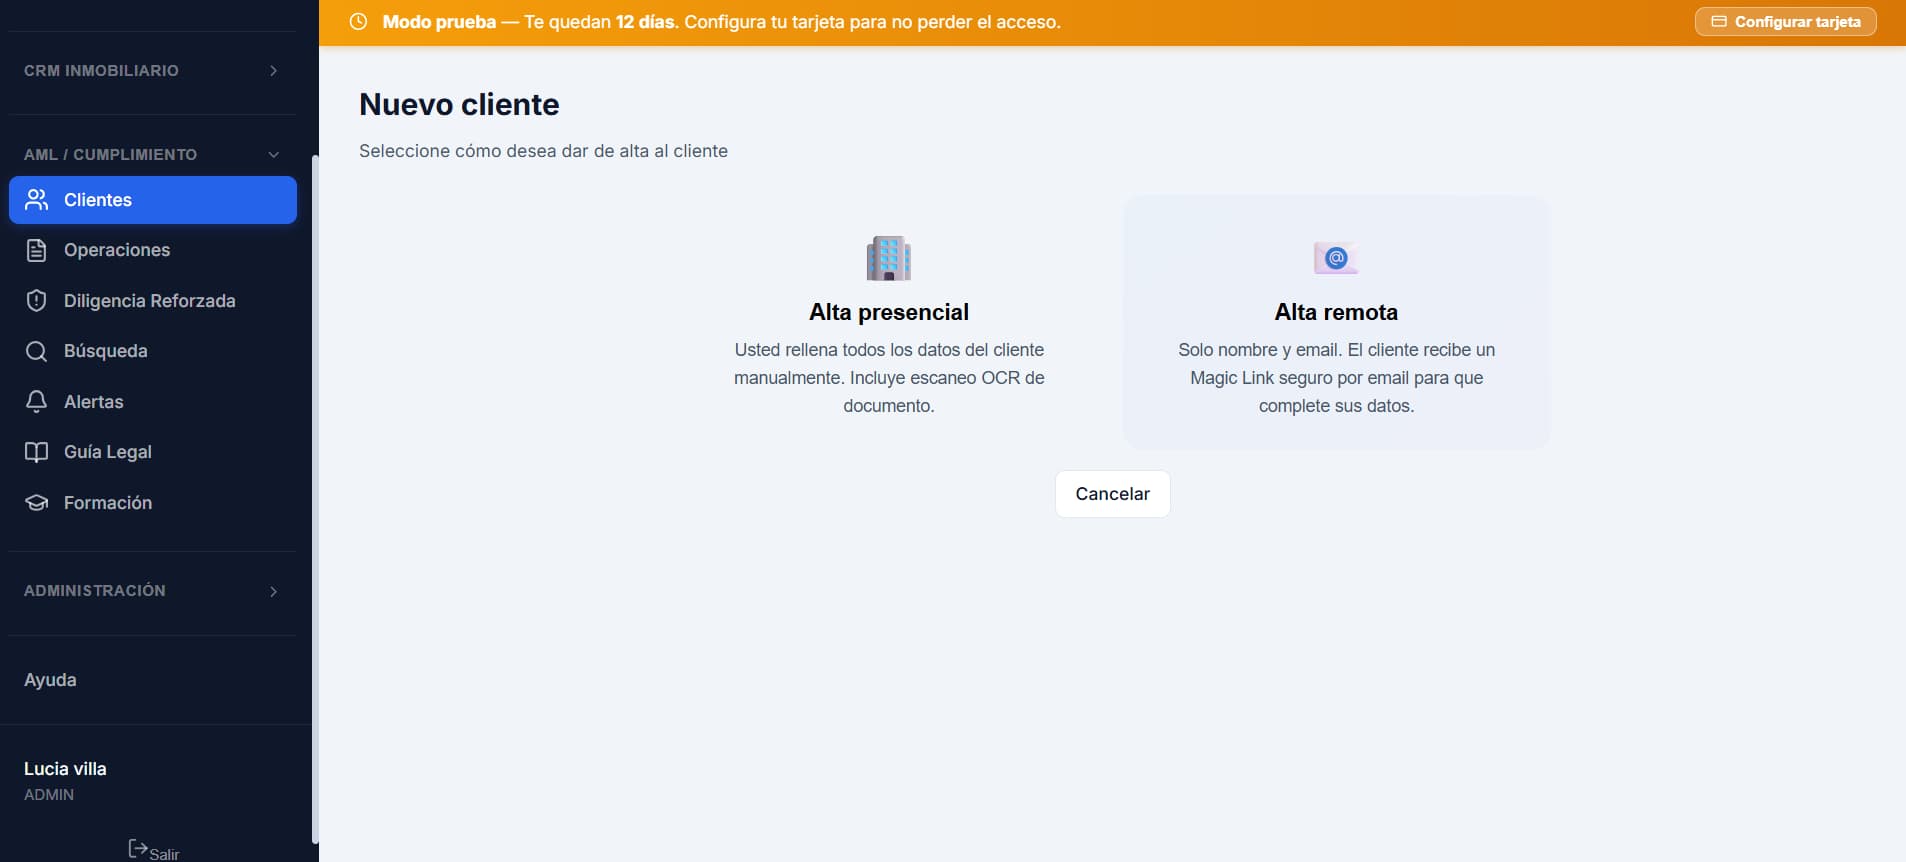Expand the CRM Inmobiliario section chevron
Image resolution: width=1906 pixels, height=862 pixels.
(274, 71)
